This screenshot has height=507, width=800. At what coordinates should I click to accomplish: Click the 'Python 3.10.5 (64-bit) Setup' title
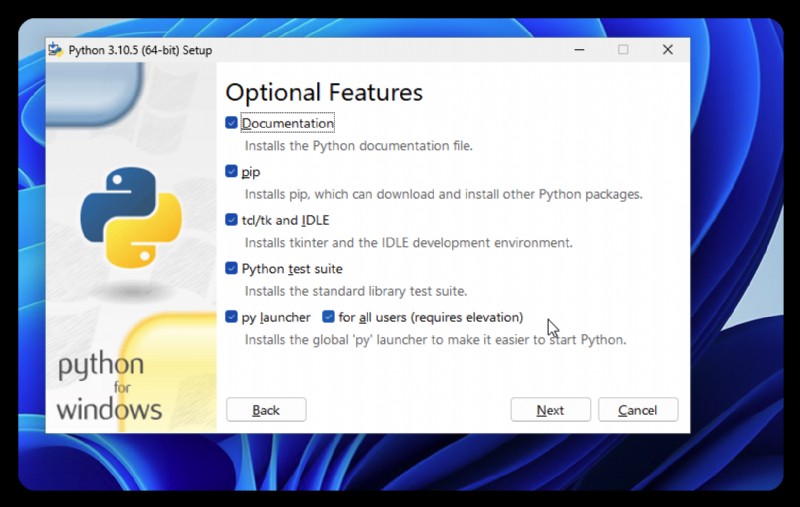[x=140, y=50]
